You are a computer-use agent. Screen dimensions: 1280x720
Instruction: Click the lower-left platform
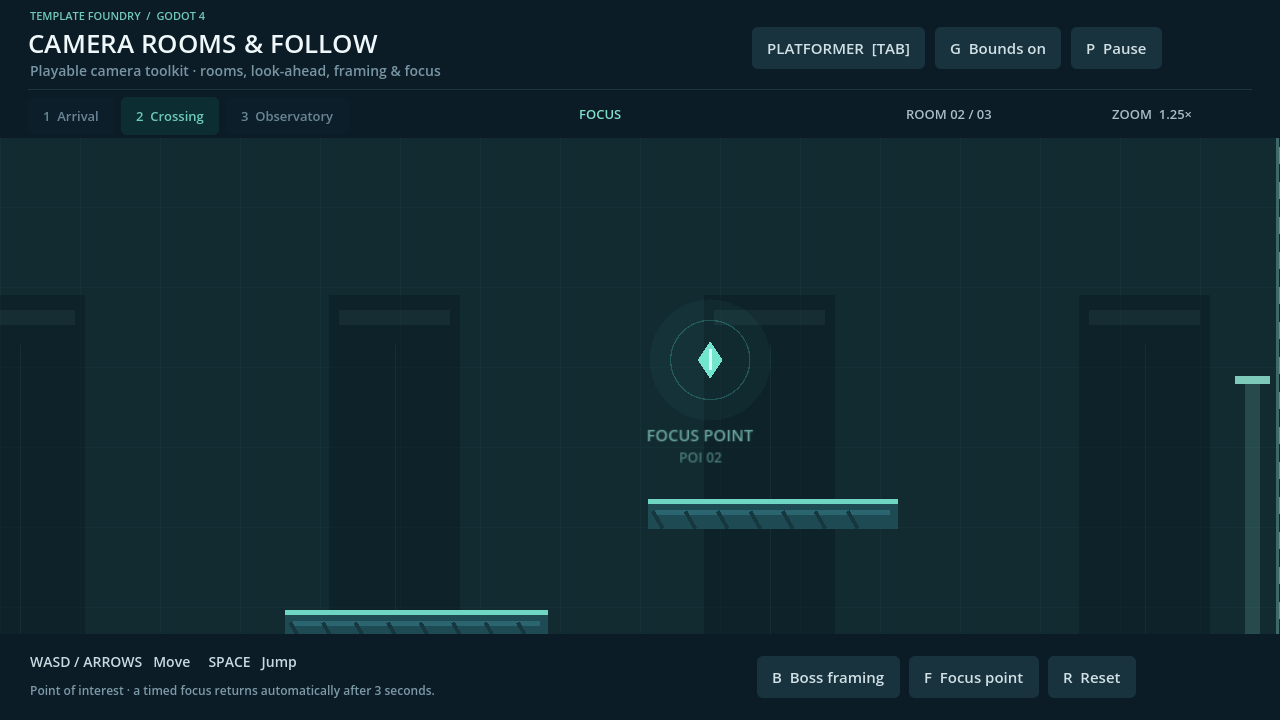pyautogui.click(x=416, y=621)
